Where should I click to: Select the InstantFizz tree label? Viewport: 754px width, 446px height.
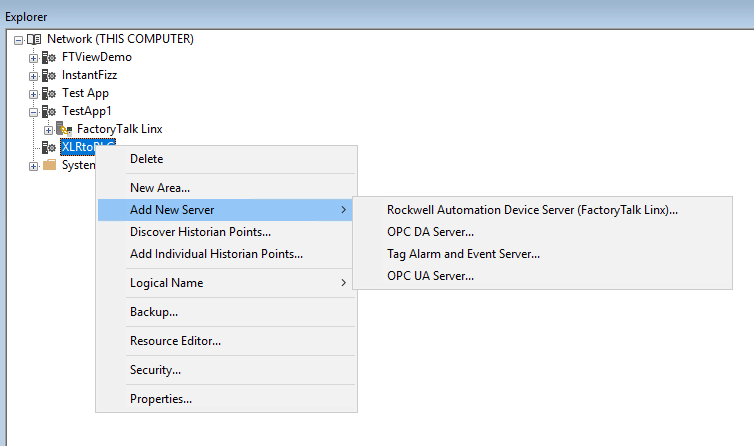[89, 75]
